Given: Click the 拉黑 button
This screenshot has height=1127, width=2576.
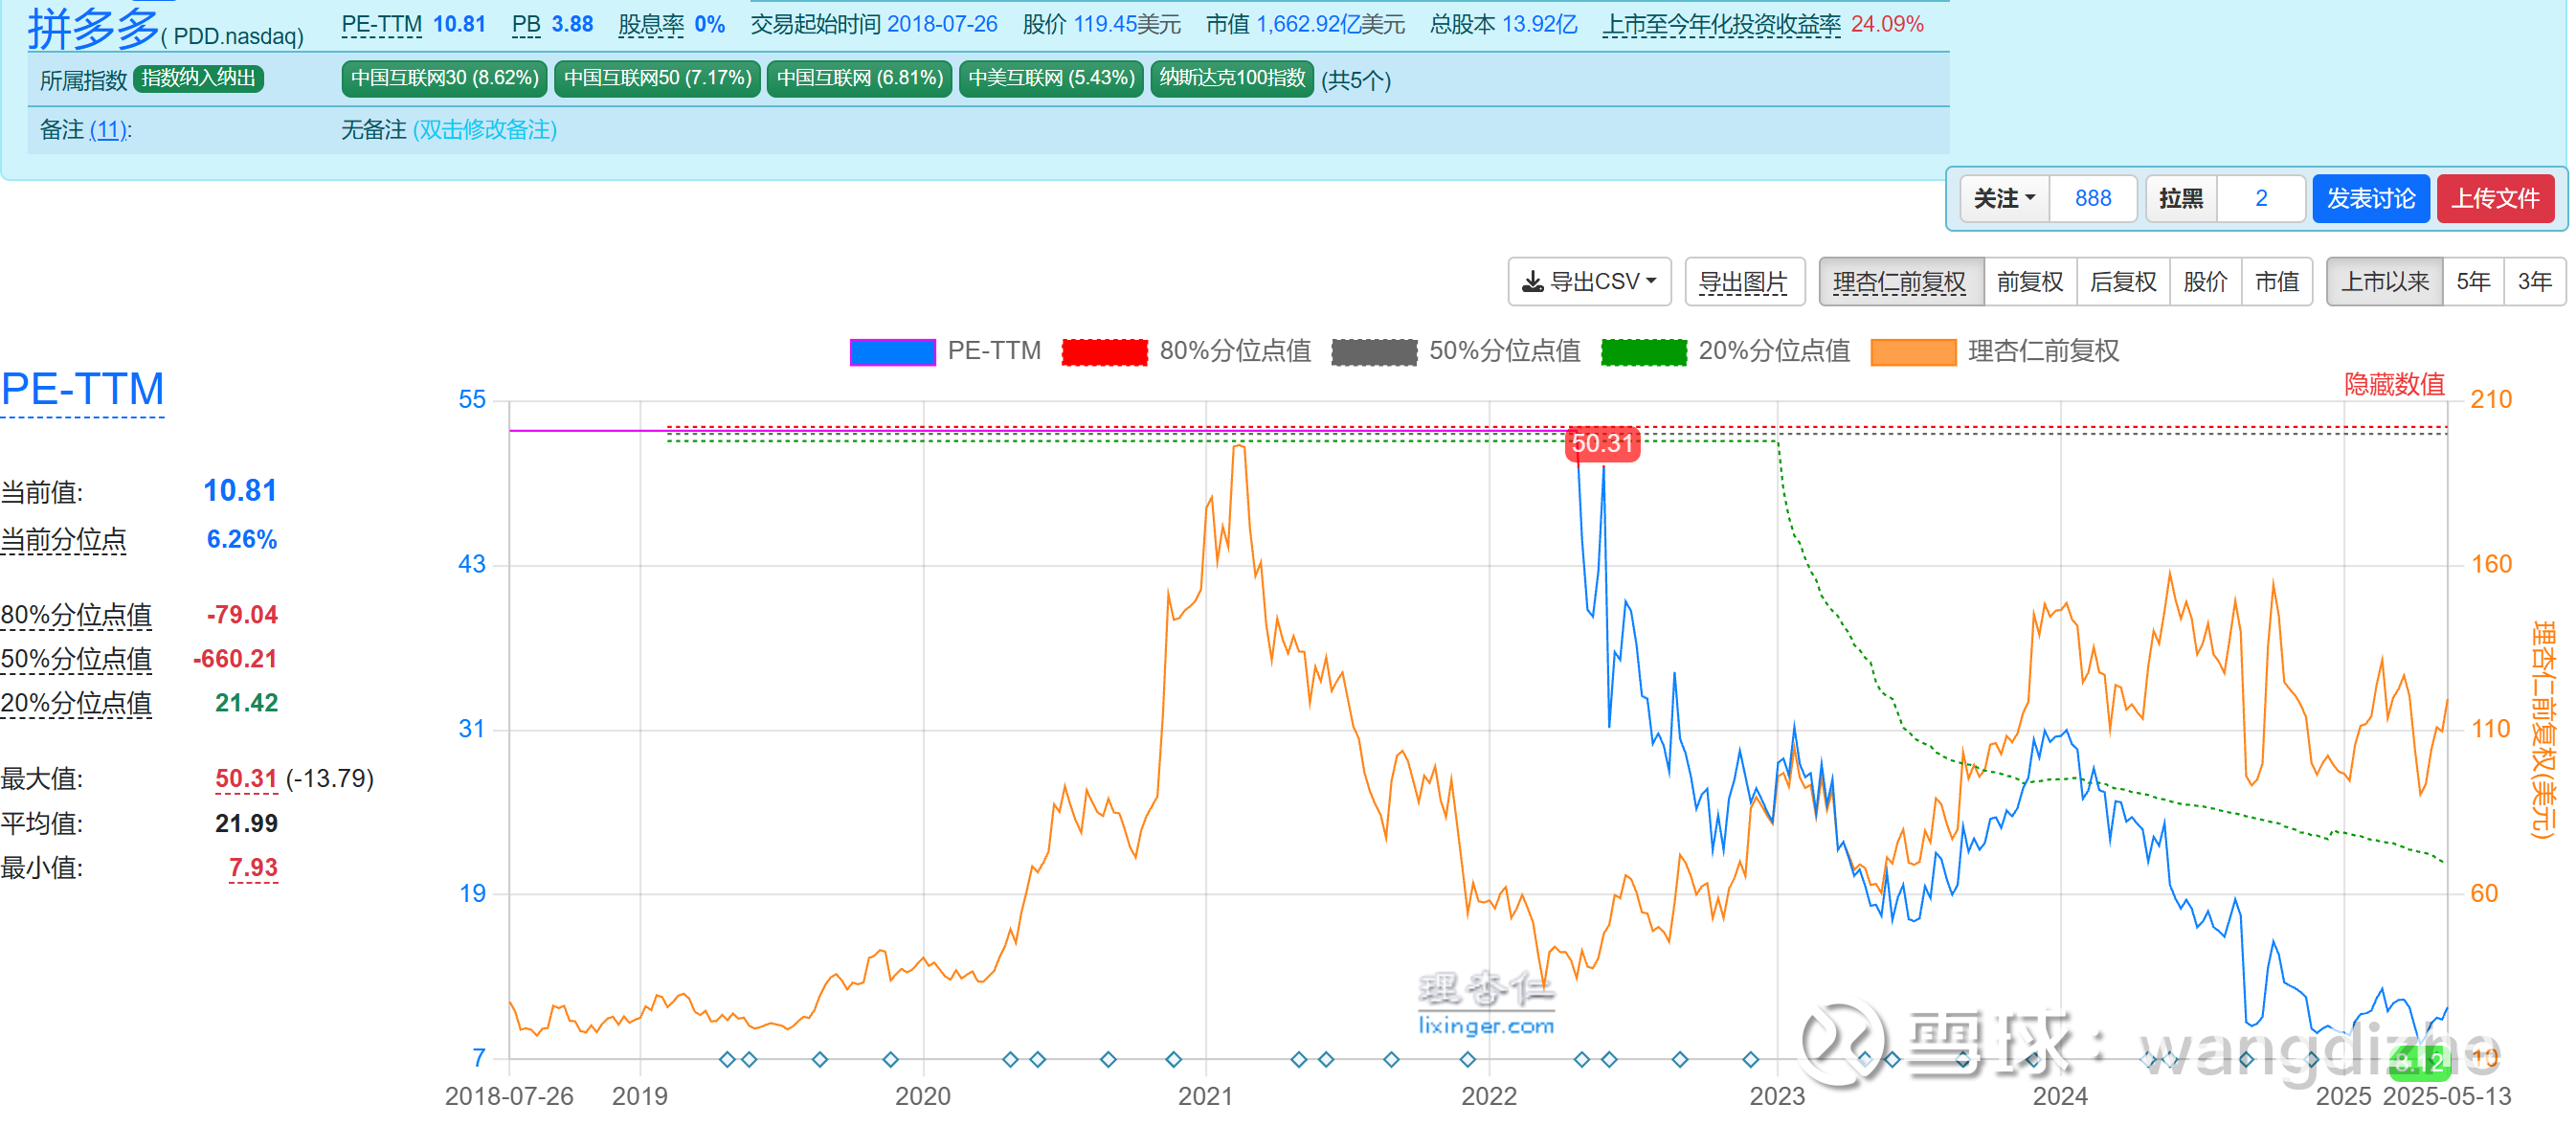Looking at the screenshot, I should [x=2181, y=198].
